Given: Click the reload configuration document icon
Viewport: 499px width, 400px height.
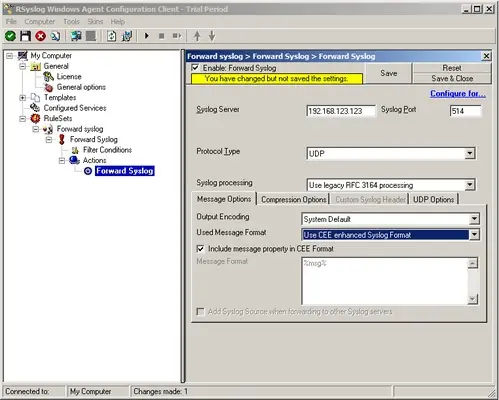Looking at the screenshot, I should click(112, 36).
